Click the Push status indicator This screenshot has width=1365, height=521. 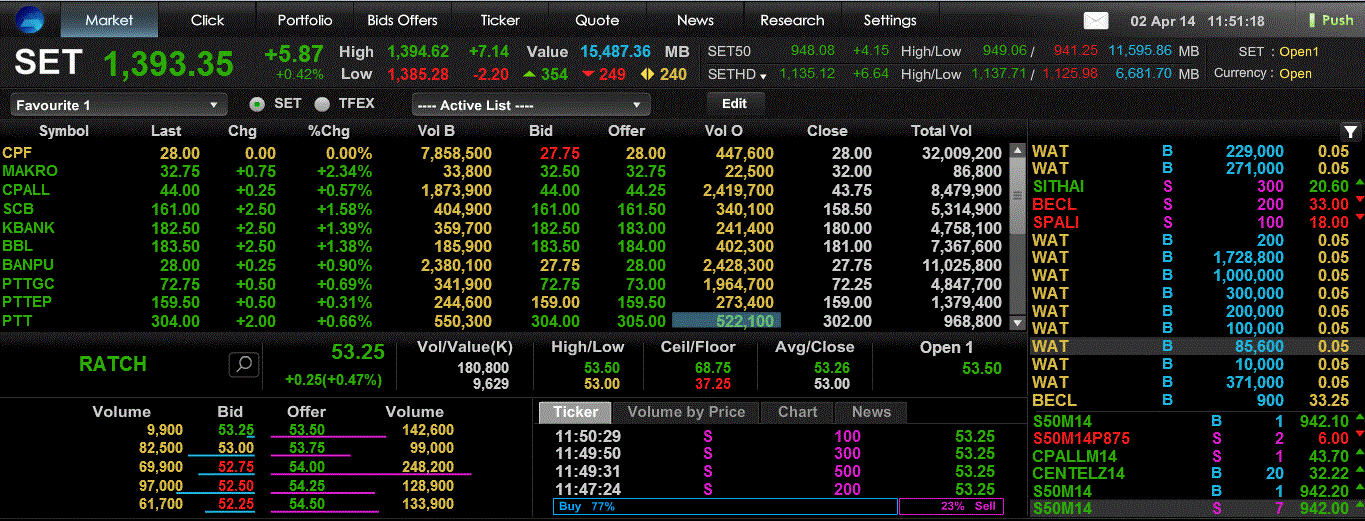point(1331,20)
